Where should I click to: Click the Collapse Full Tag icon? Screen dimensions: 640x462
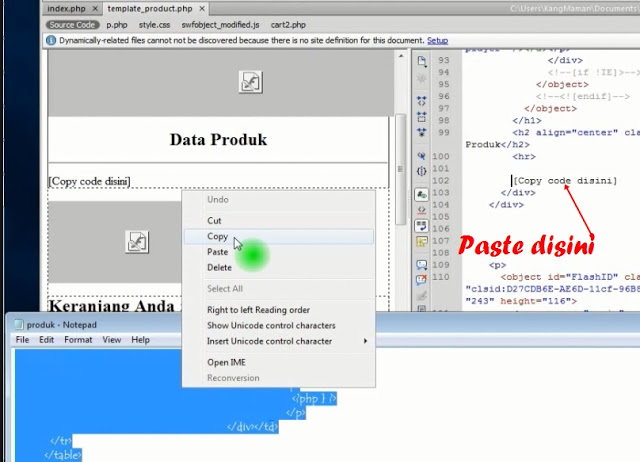[422, 100]
